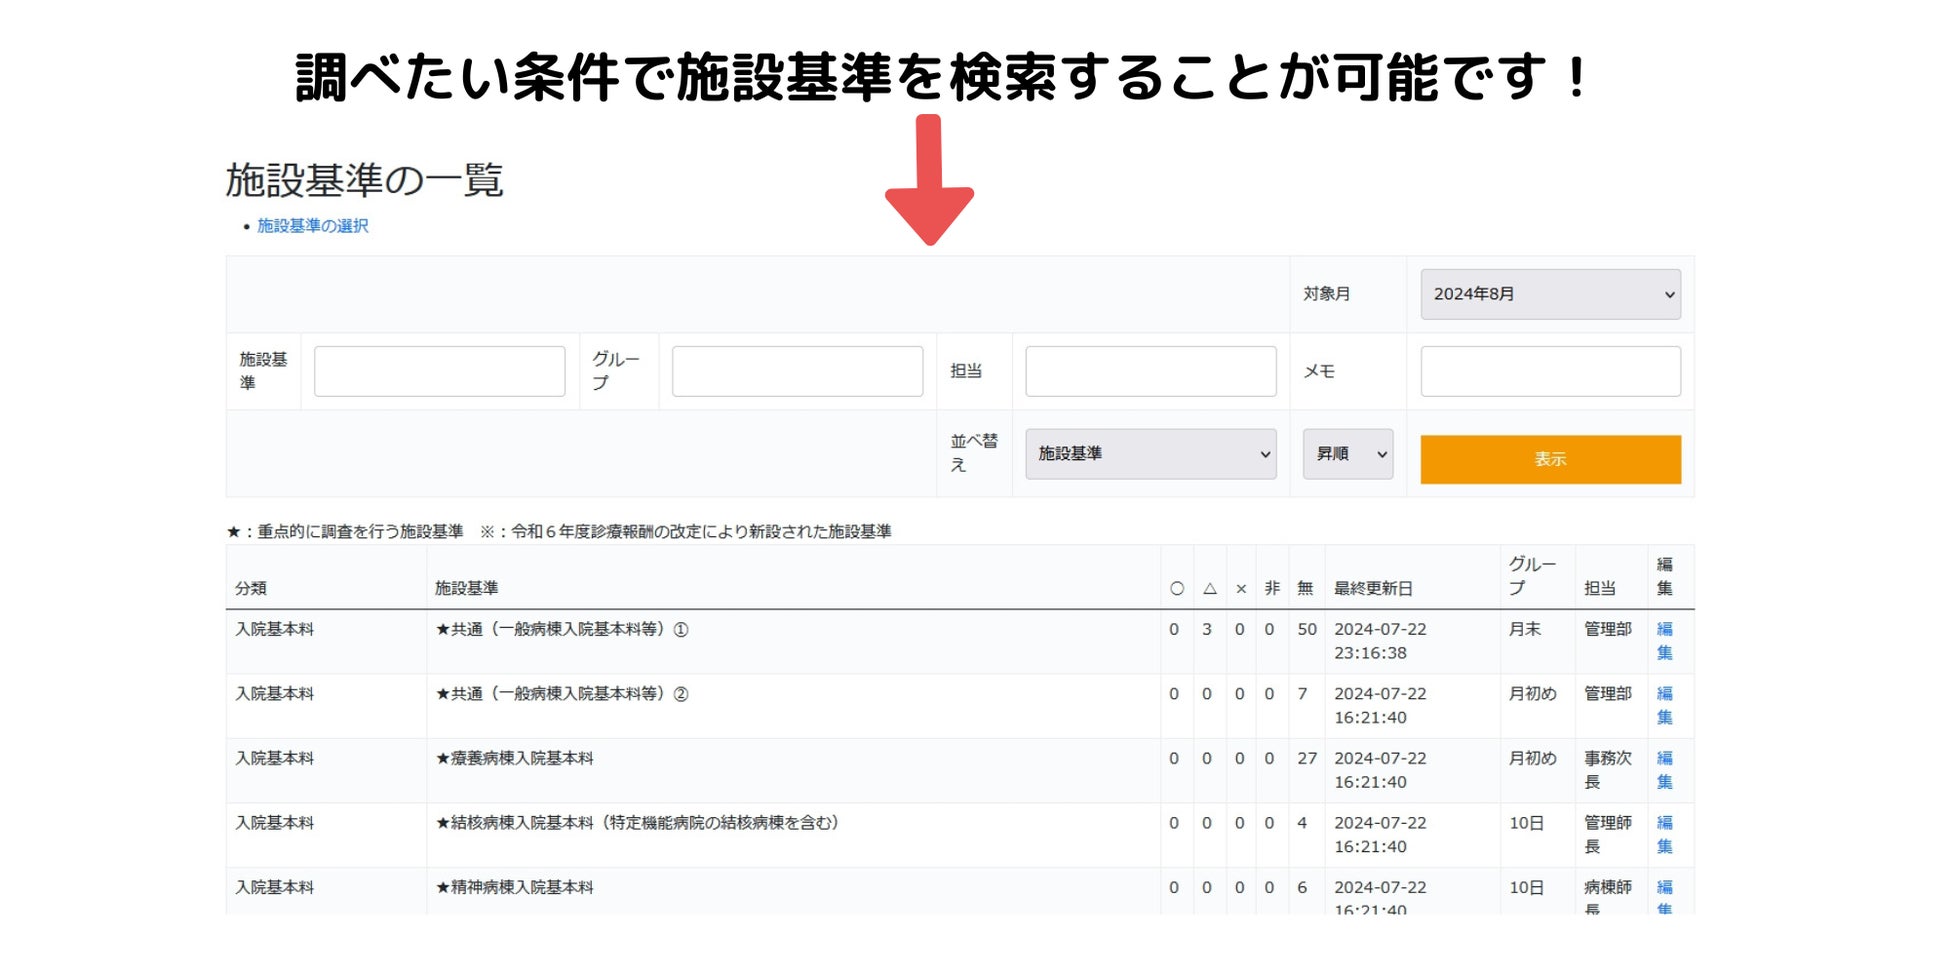Open the 昇順 sort order dropdown
The width and height of the screenshot is (1950, 975).
pos(1348,454)
